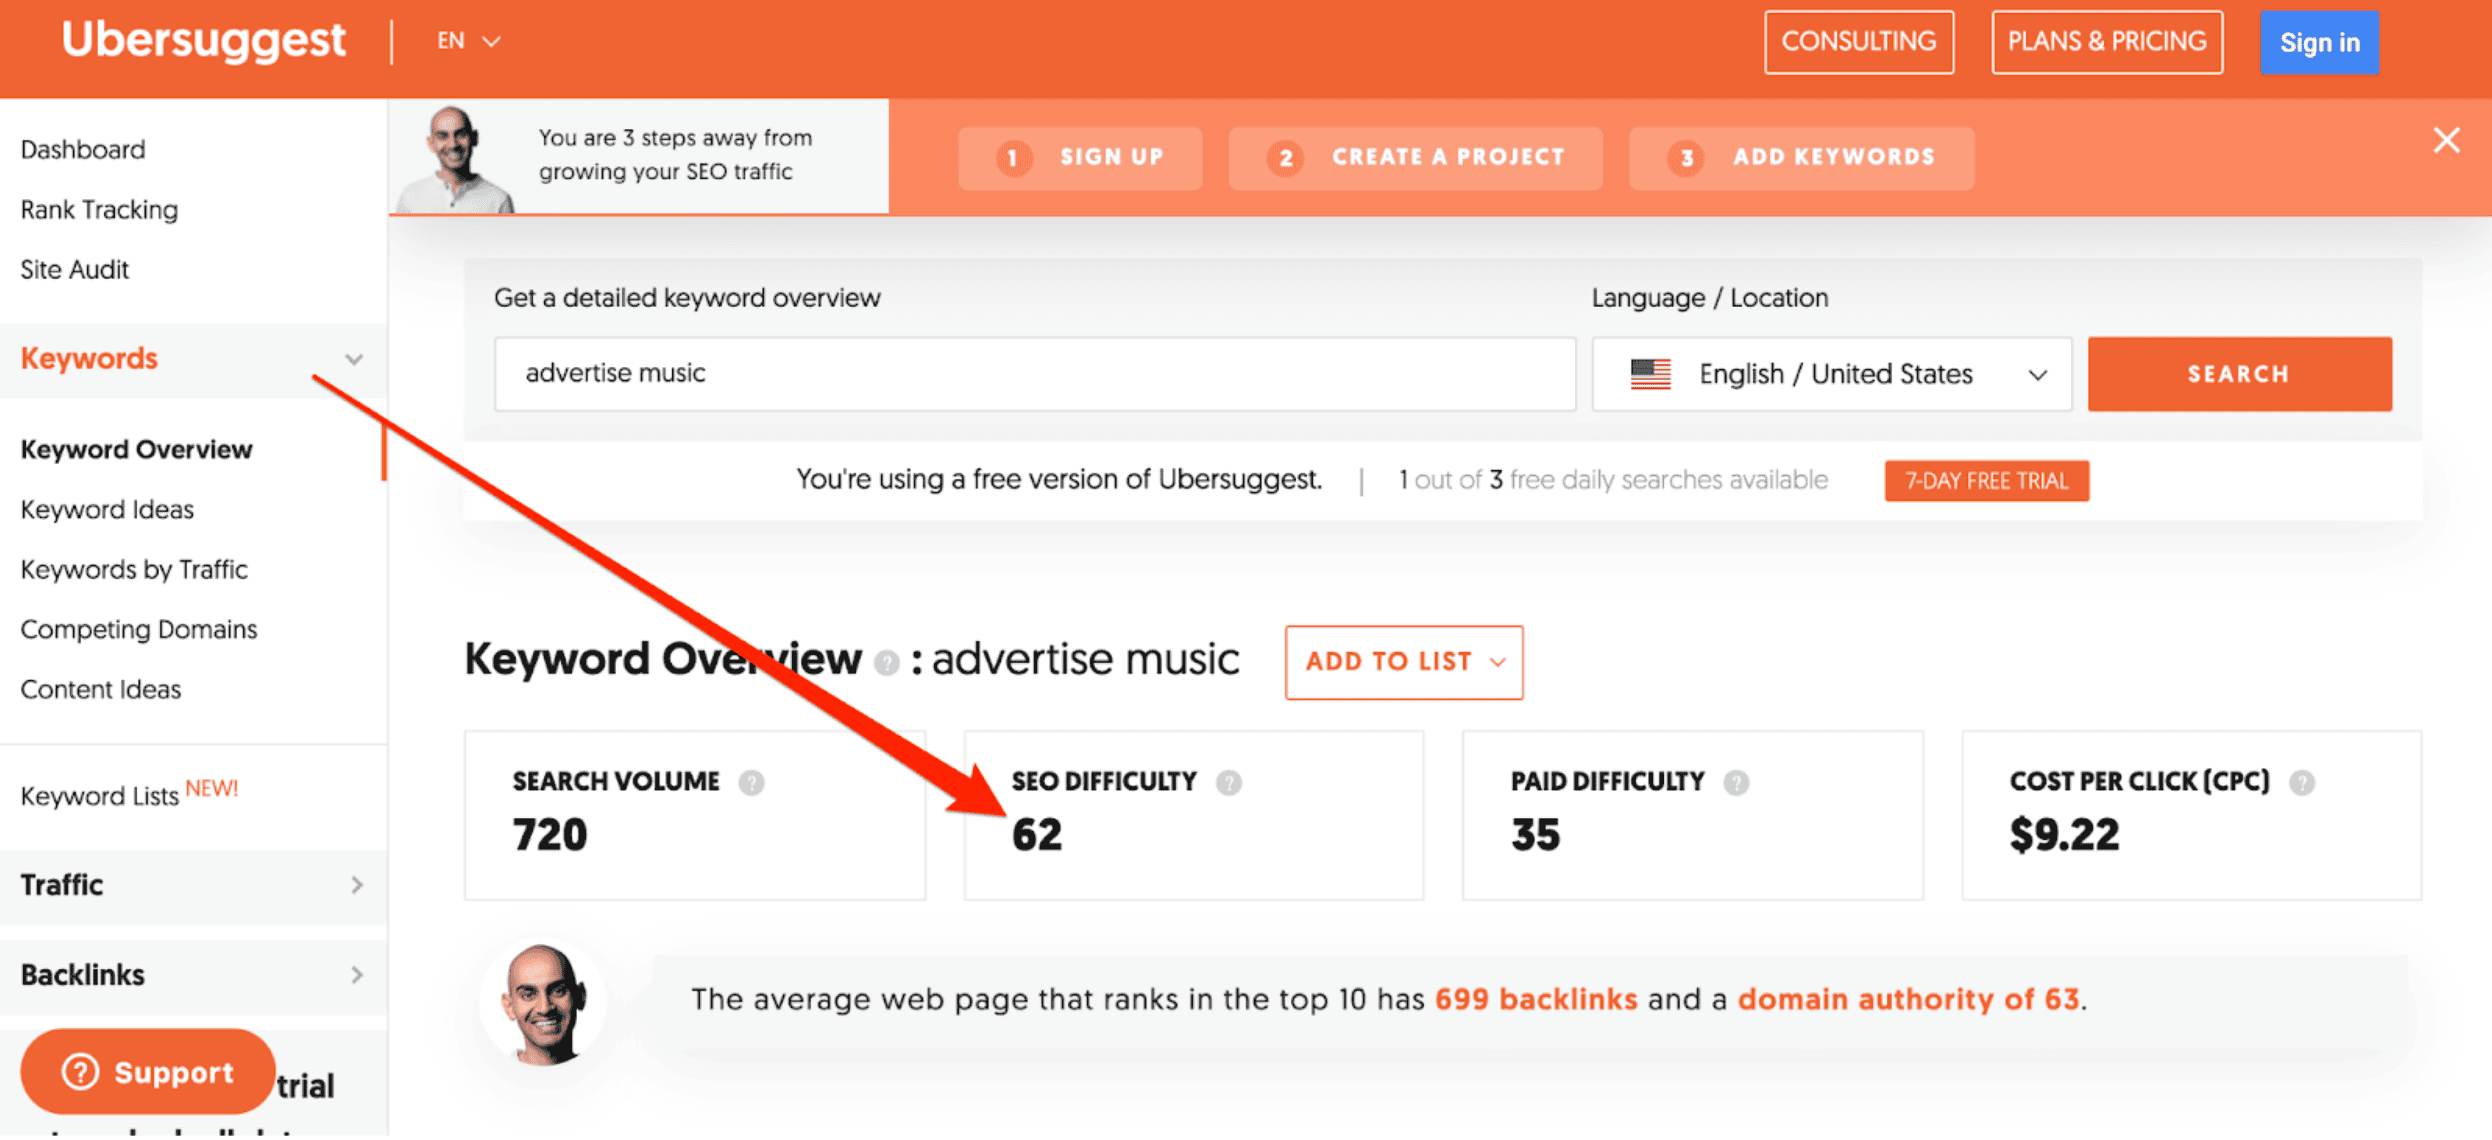Open Site Audit
This screenshot has width=2492, height=1140.
[x=75, y=270]
